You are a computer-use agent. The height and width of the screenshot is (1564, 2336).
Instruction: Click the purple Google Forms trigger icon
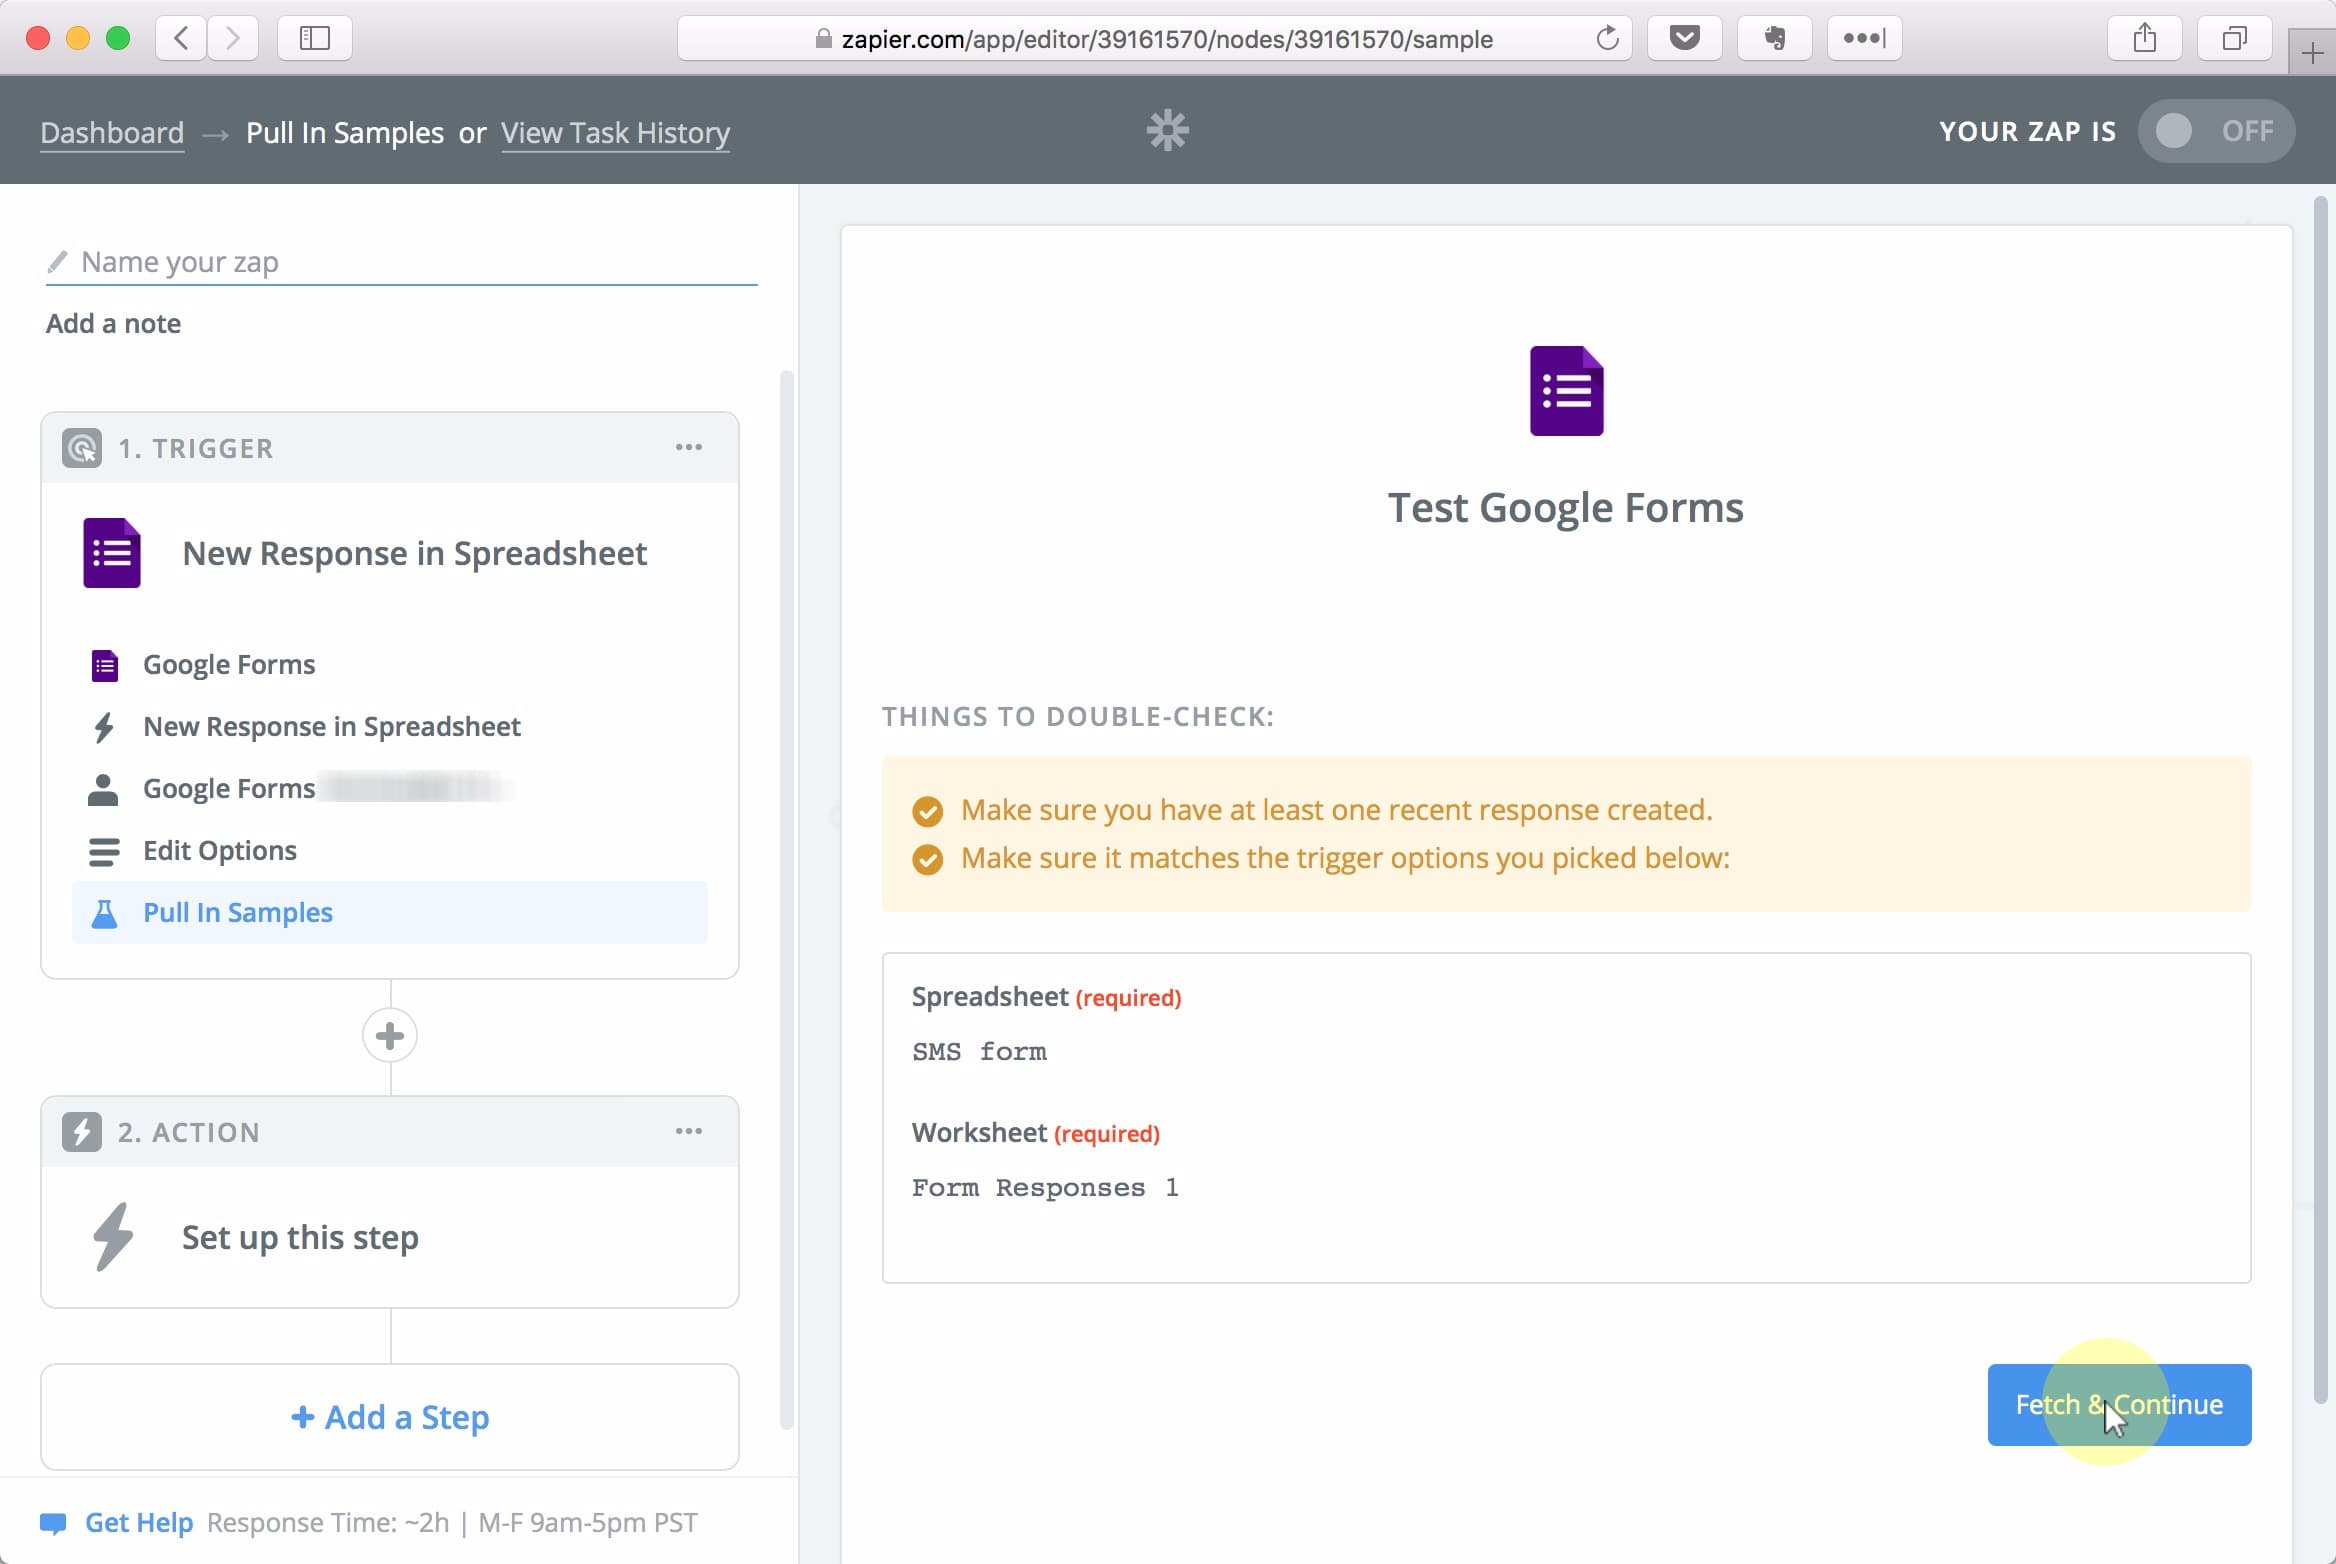(111, 553)
